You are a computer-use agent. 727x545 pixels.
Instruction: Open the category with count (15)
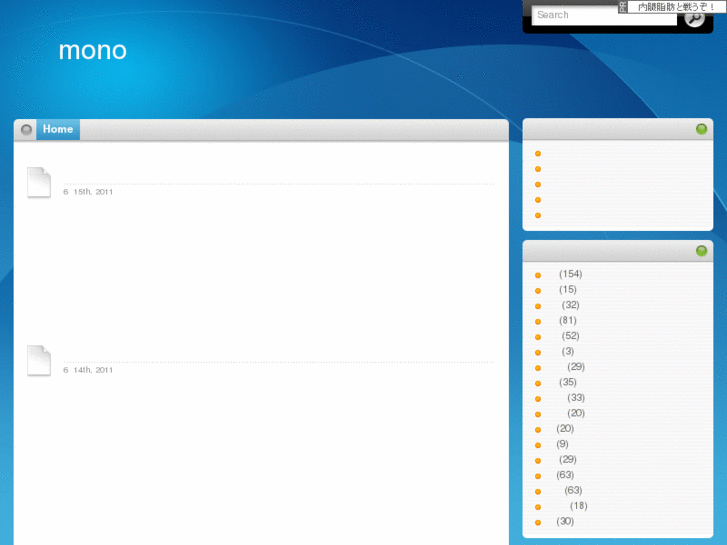click(x=567, y=289)
